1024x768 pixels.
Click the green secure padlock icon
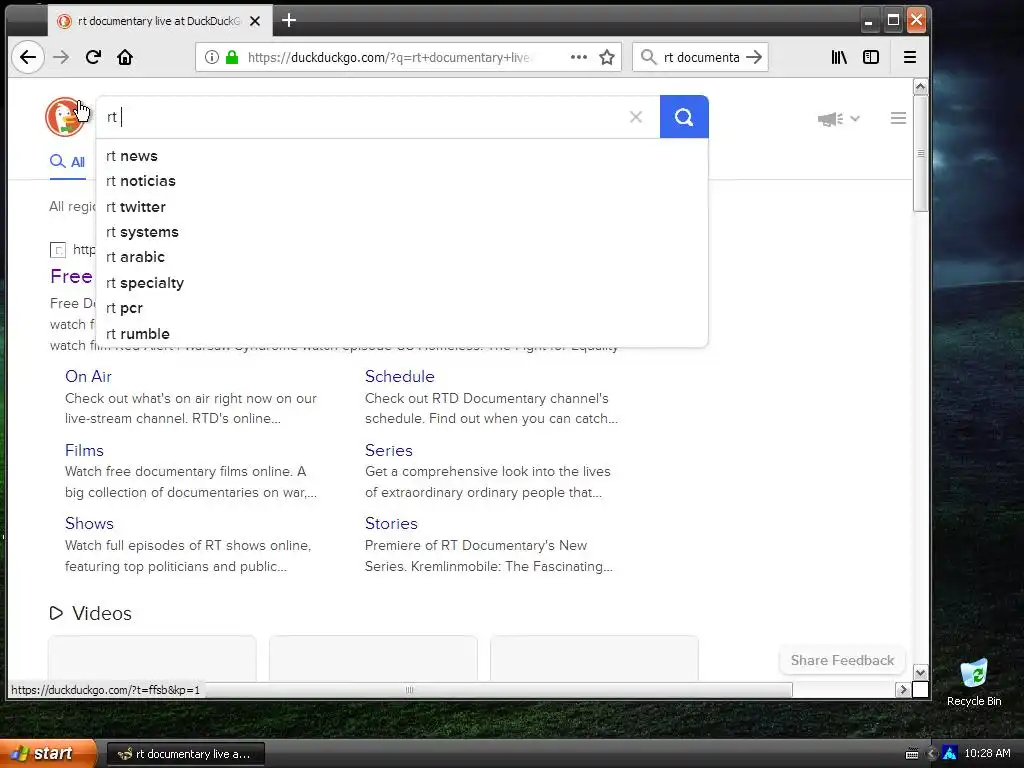point(232,57)
